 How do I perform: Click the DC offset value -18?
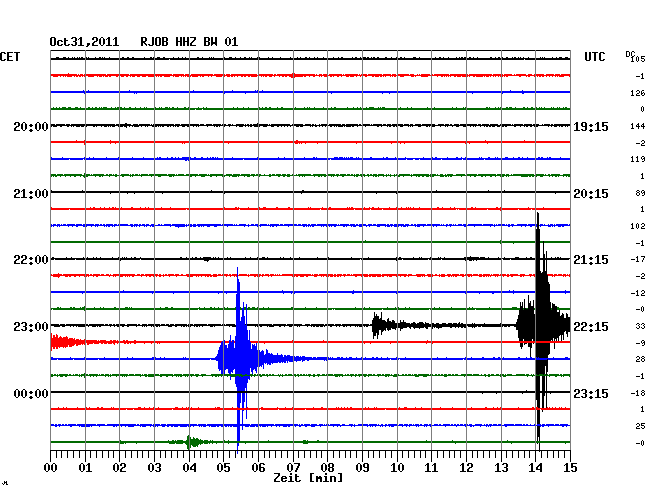[x=638, y=393]
